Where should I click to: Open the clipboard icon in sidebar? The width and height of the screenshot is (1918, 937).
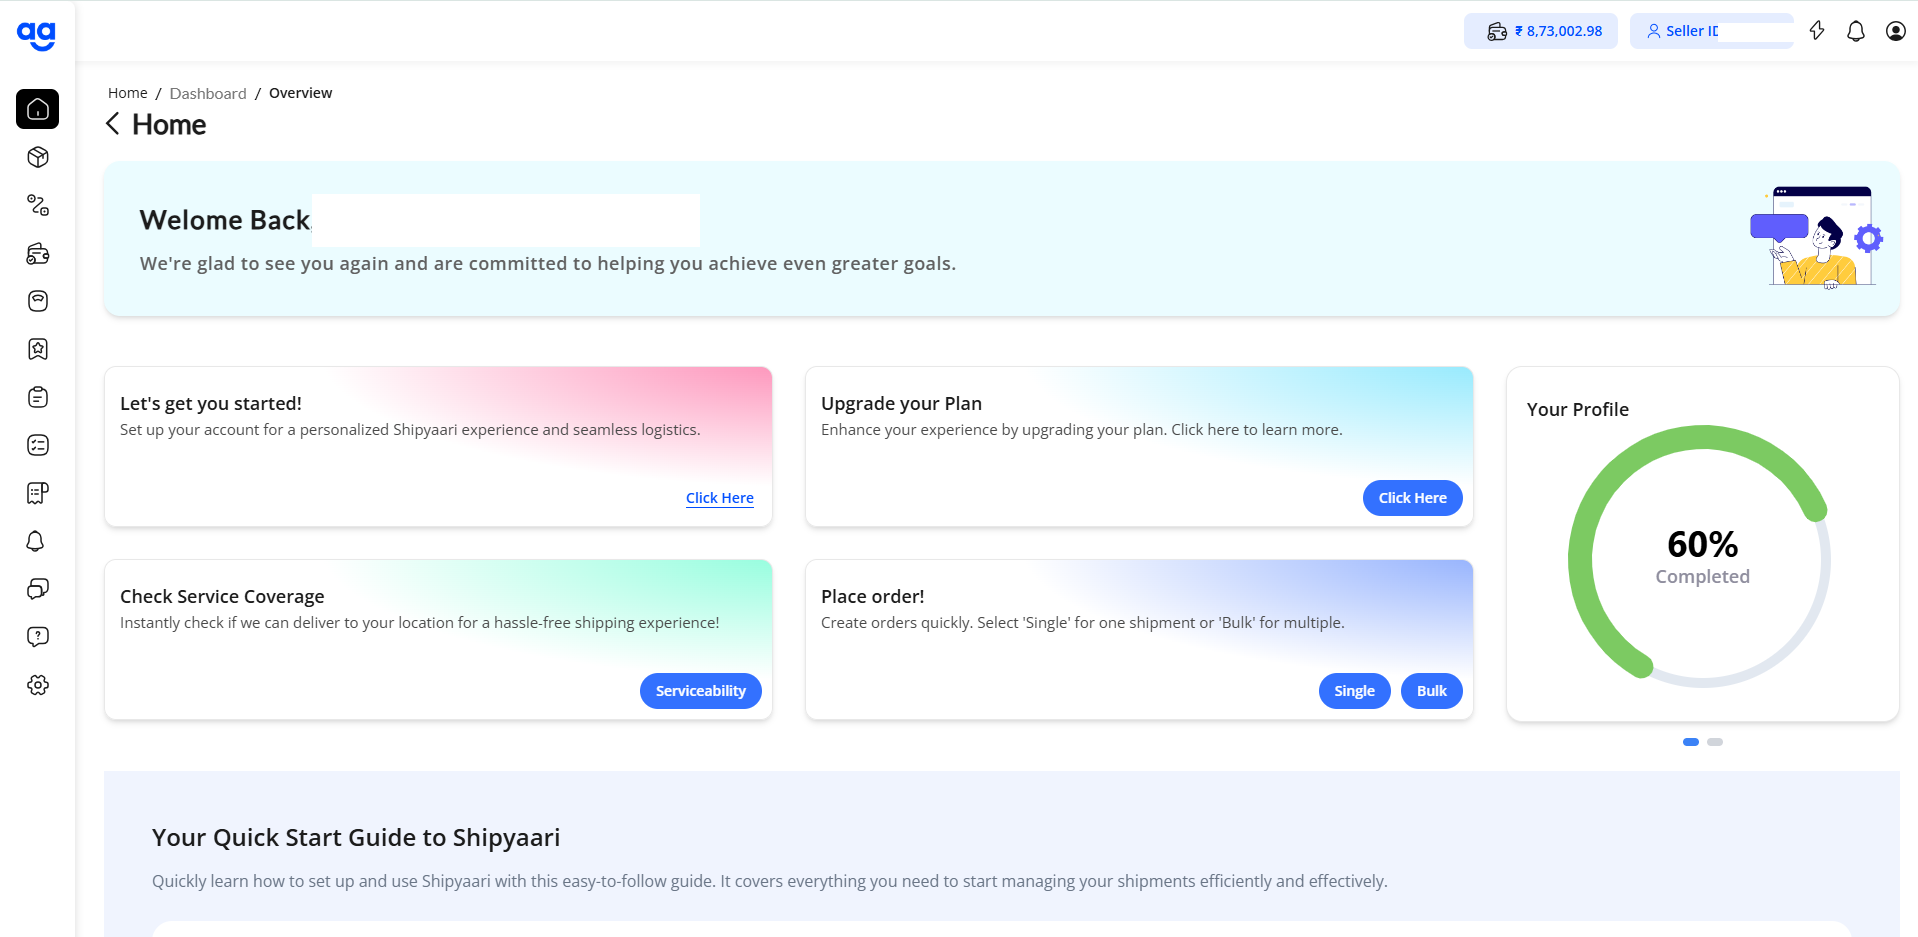click(x=38, y=397)
